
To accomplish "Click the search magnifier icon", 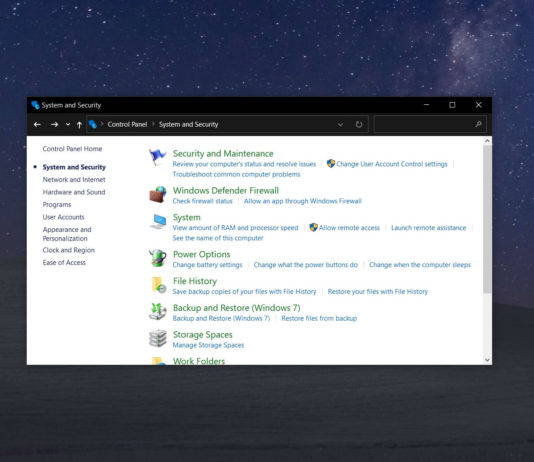I will click(478, 124).
